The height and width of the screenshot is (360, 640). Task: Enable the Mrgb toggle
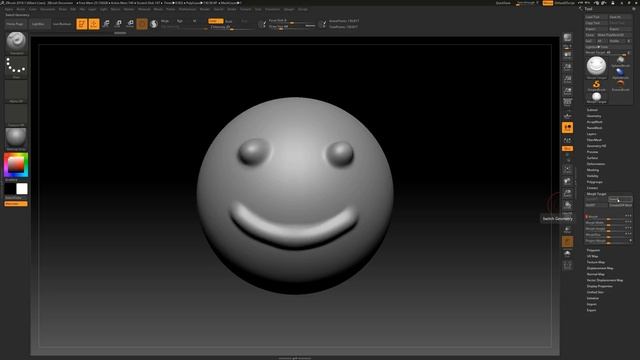pos(165,21)
